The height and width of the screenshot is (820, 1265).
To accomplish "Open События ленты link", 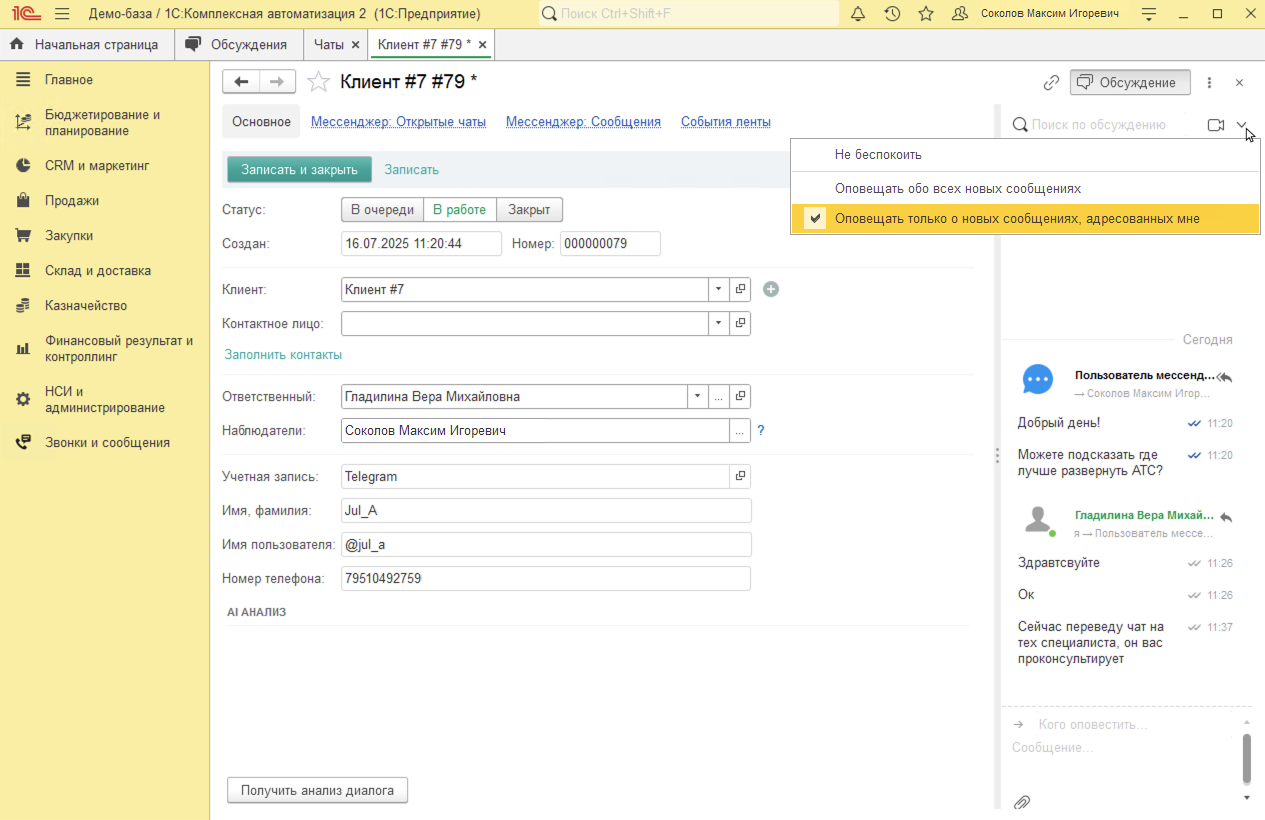I will pyautogui.click(x=726, y=122).
